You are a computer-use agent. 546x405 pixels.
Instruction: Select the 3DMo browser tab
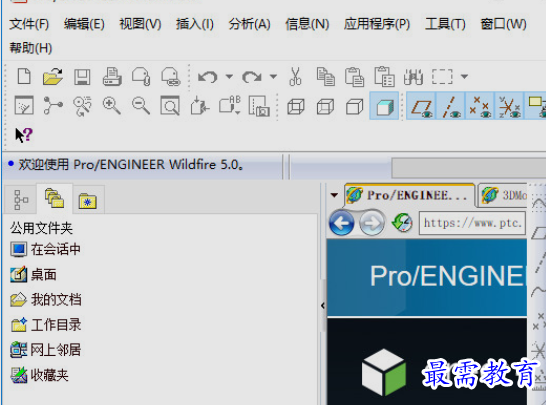coord(503,195)
